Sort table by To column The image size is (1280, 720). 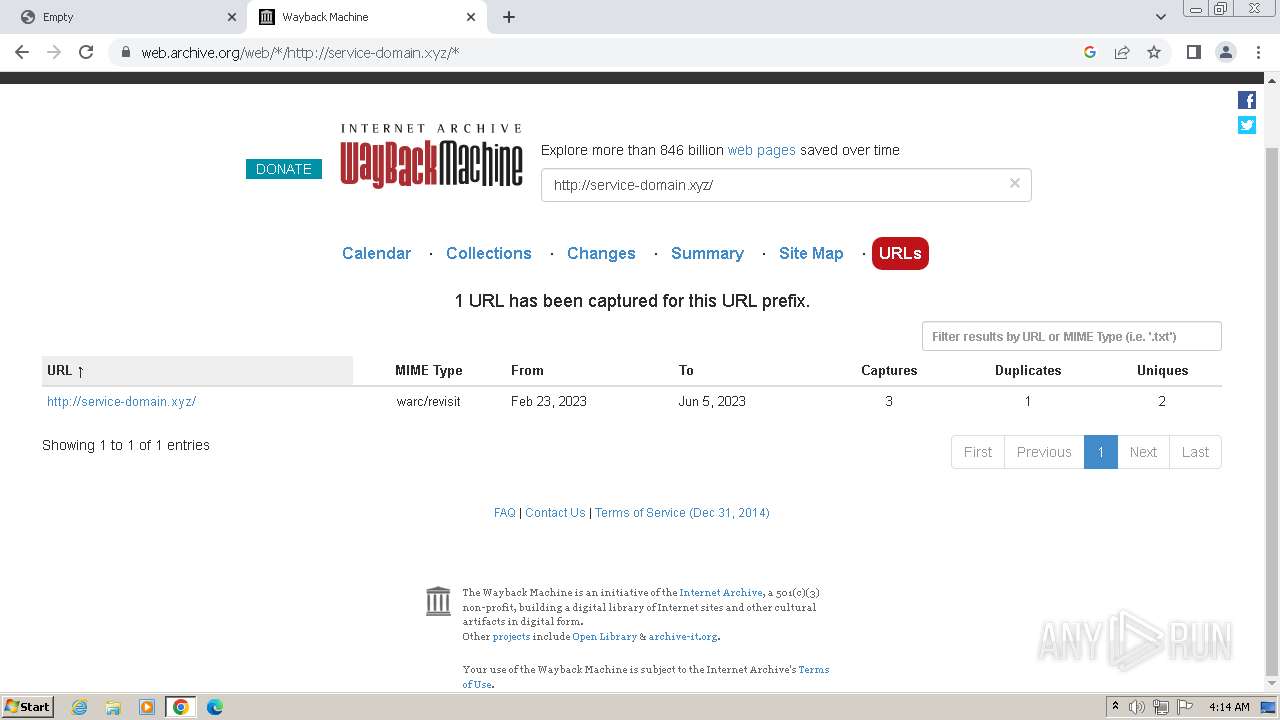686,370
